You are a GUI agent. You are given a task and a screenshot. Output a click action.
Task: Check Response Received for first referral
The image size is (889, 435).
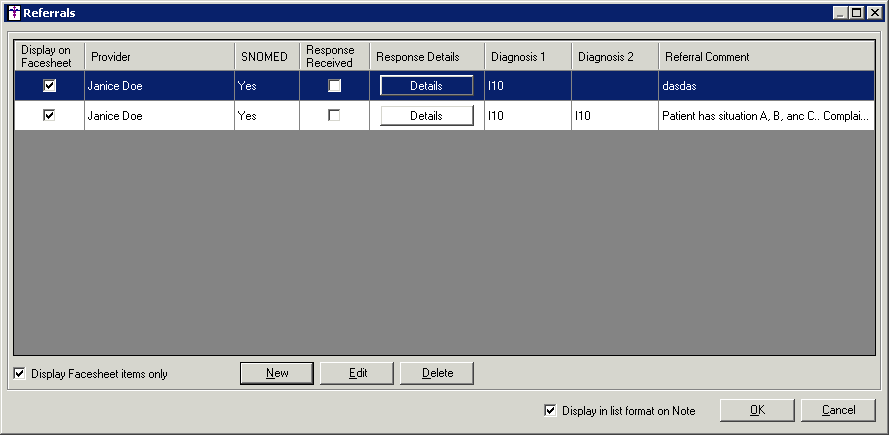point(334,86)
